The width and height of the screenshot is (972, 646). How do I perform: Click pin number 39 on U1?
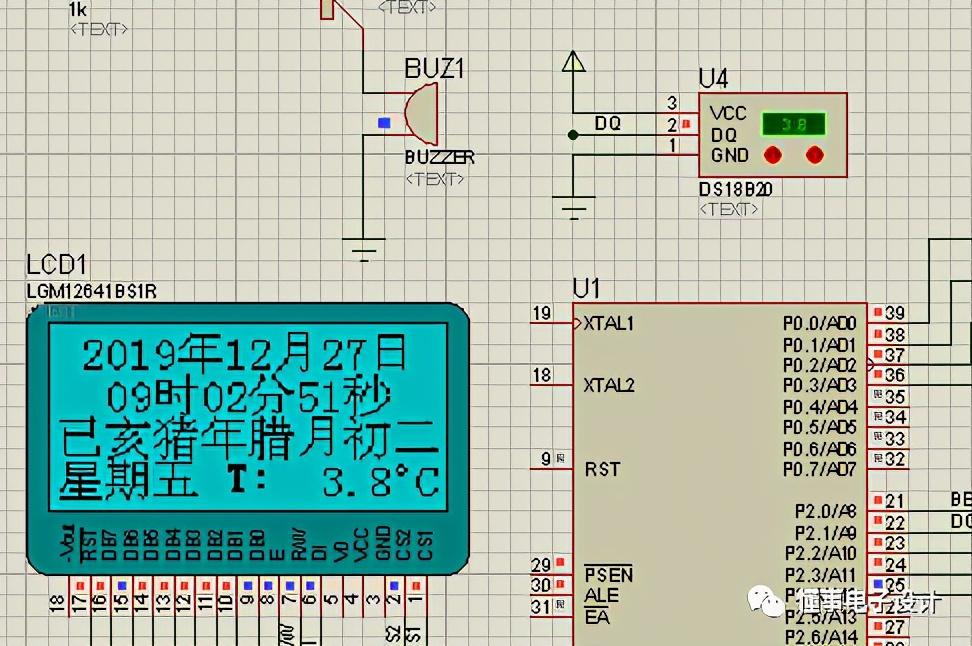pyautogui.click(x=895, y=313)
